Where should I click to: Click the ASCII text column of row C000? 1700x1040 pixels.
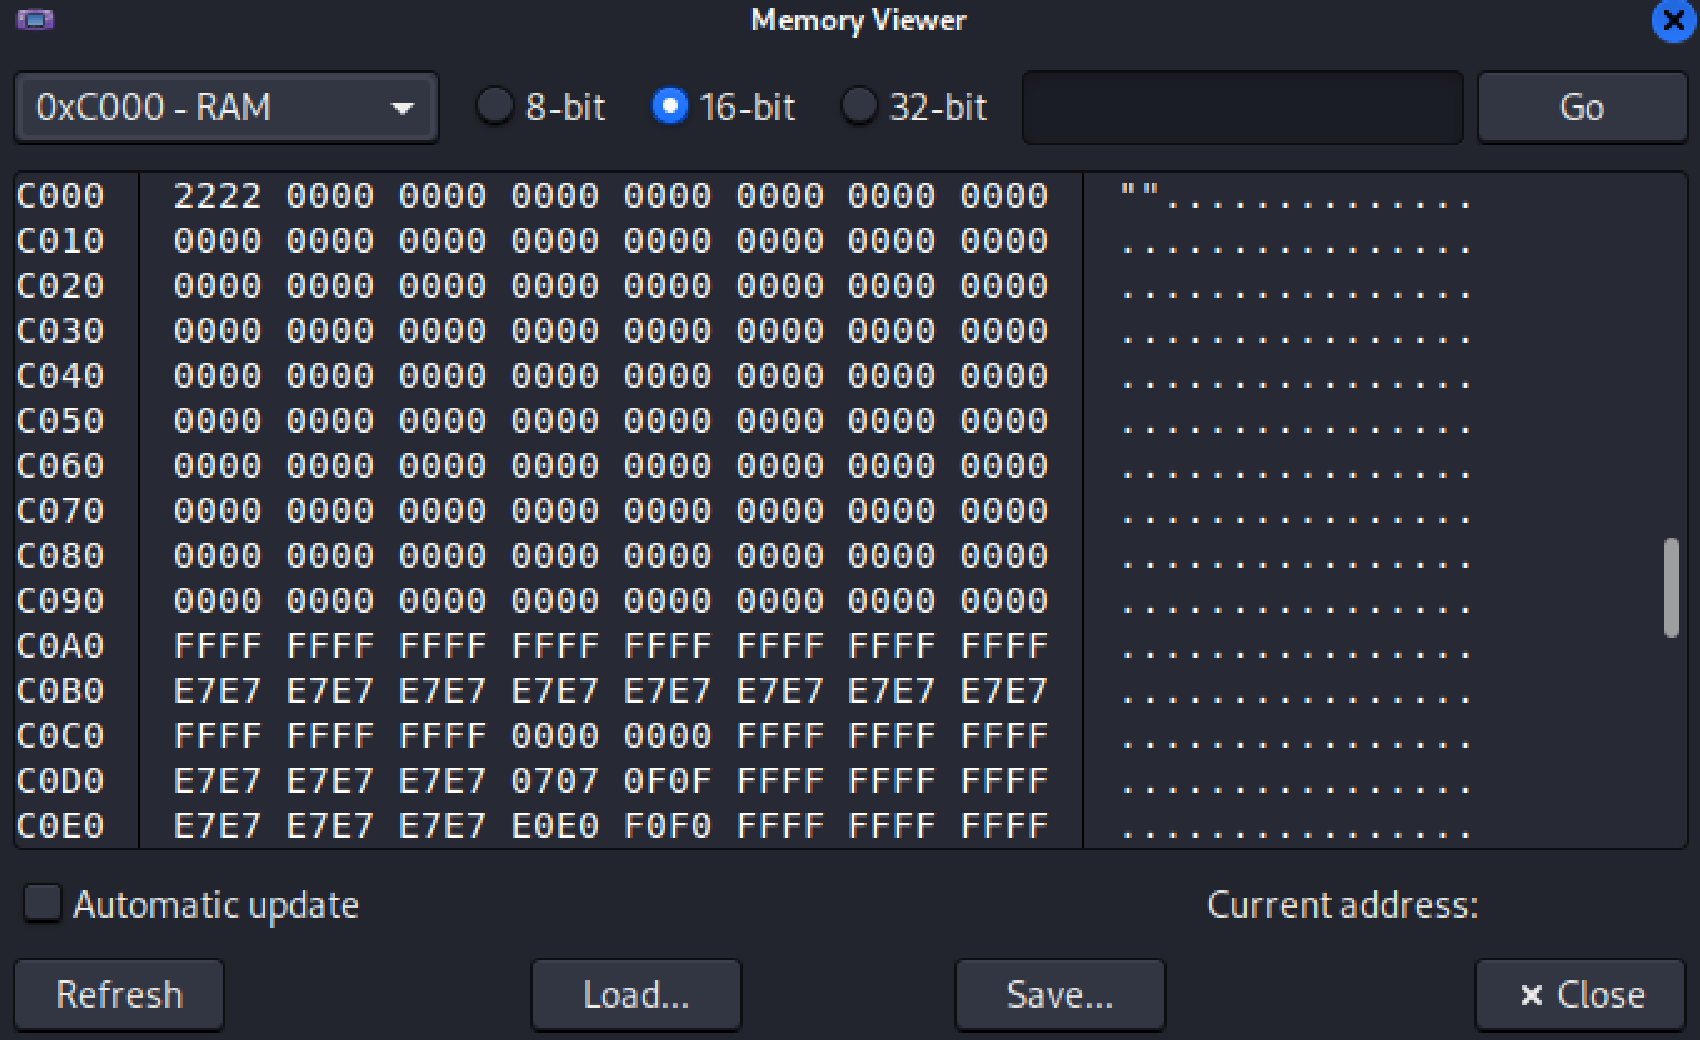(x=1295, y=197)
